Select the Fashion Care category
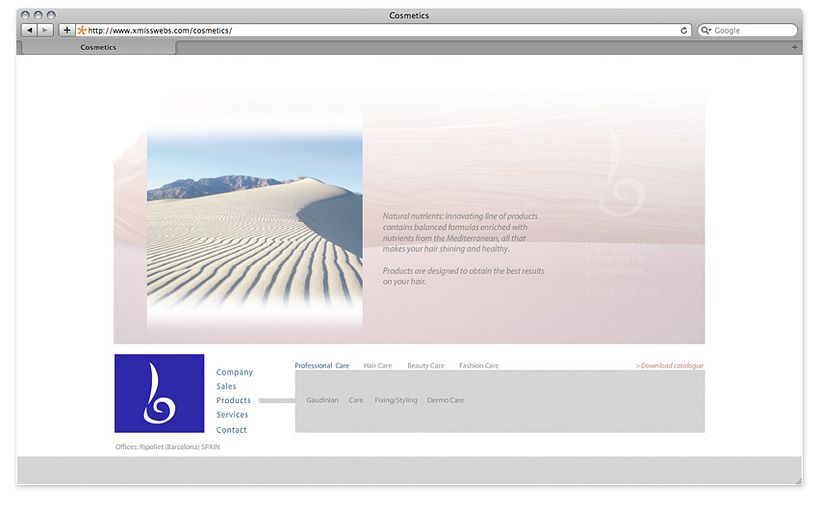The image size is (820, 529). click(x=479, y=365)
